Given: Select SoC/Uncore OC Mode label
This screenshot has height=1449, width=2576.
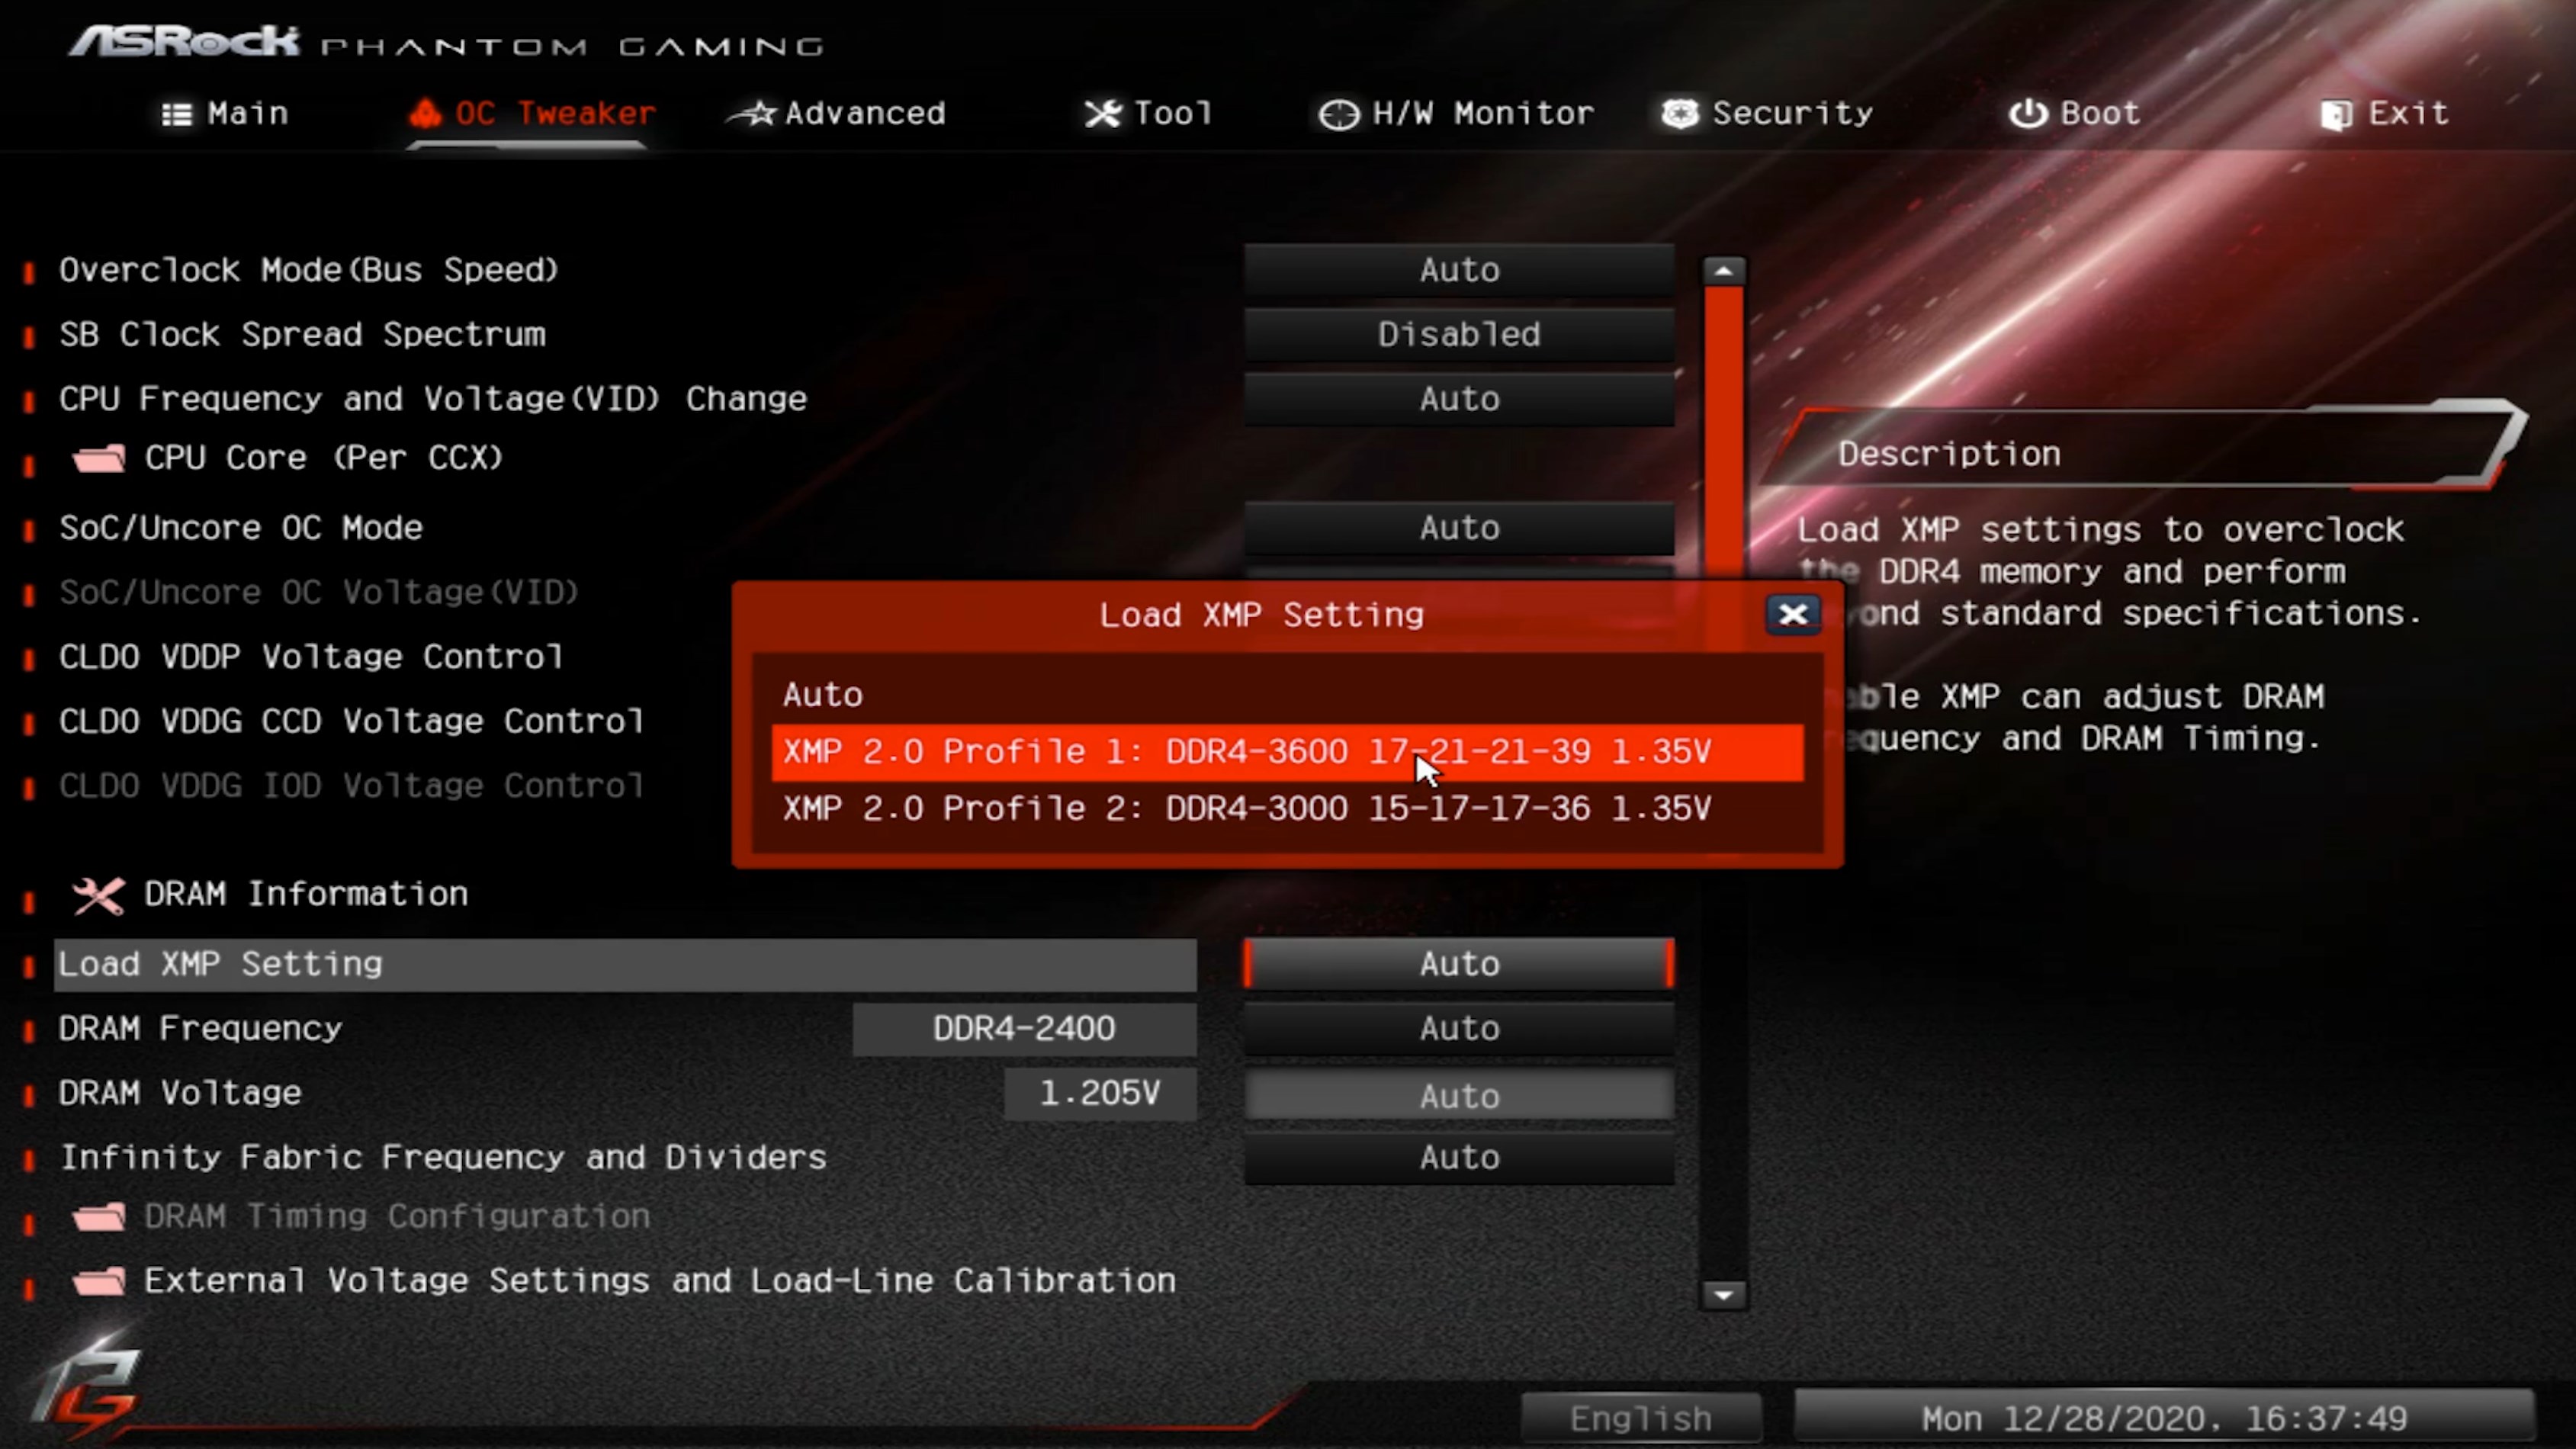Looking at the screenshot, I should coord(241,528).
